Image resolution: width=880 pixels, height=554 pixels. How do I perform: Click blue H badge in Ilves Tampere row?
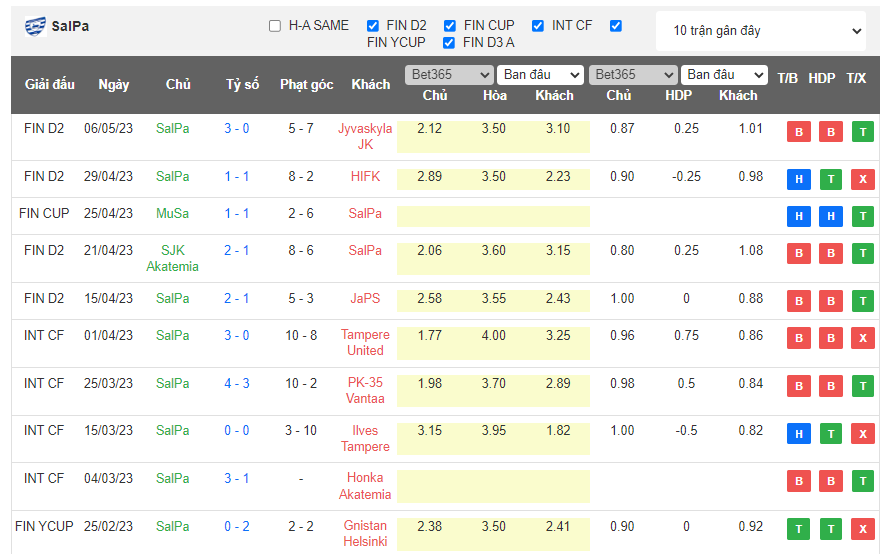pos(798,434)
